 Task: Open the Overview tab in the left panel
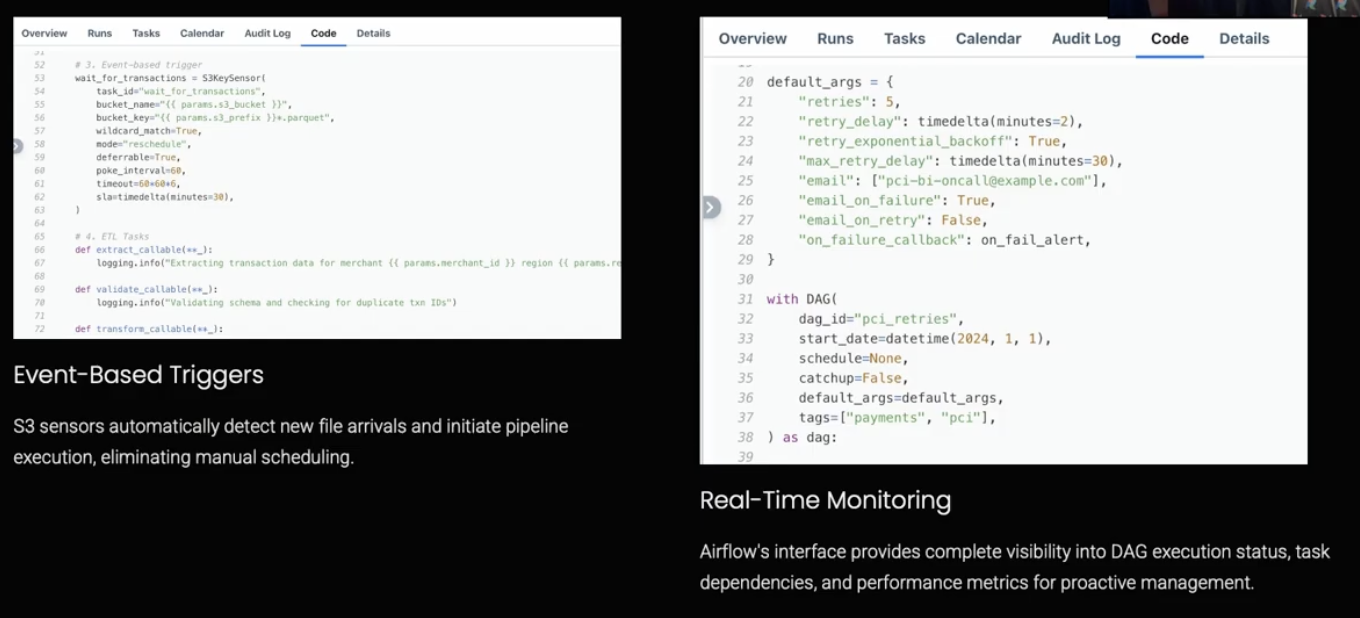tap(44, 33)
